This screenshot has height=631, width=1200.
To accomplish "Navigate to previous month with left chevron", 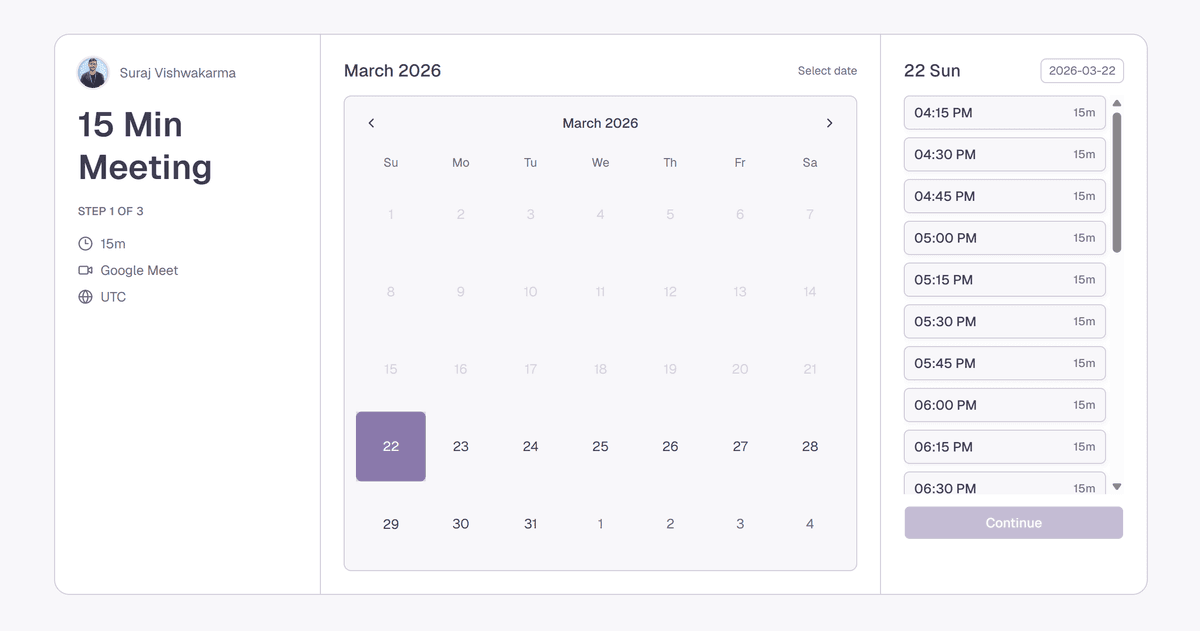I will click(x=371, y=123).
